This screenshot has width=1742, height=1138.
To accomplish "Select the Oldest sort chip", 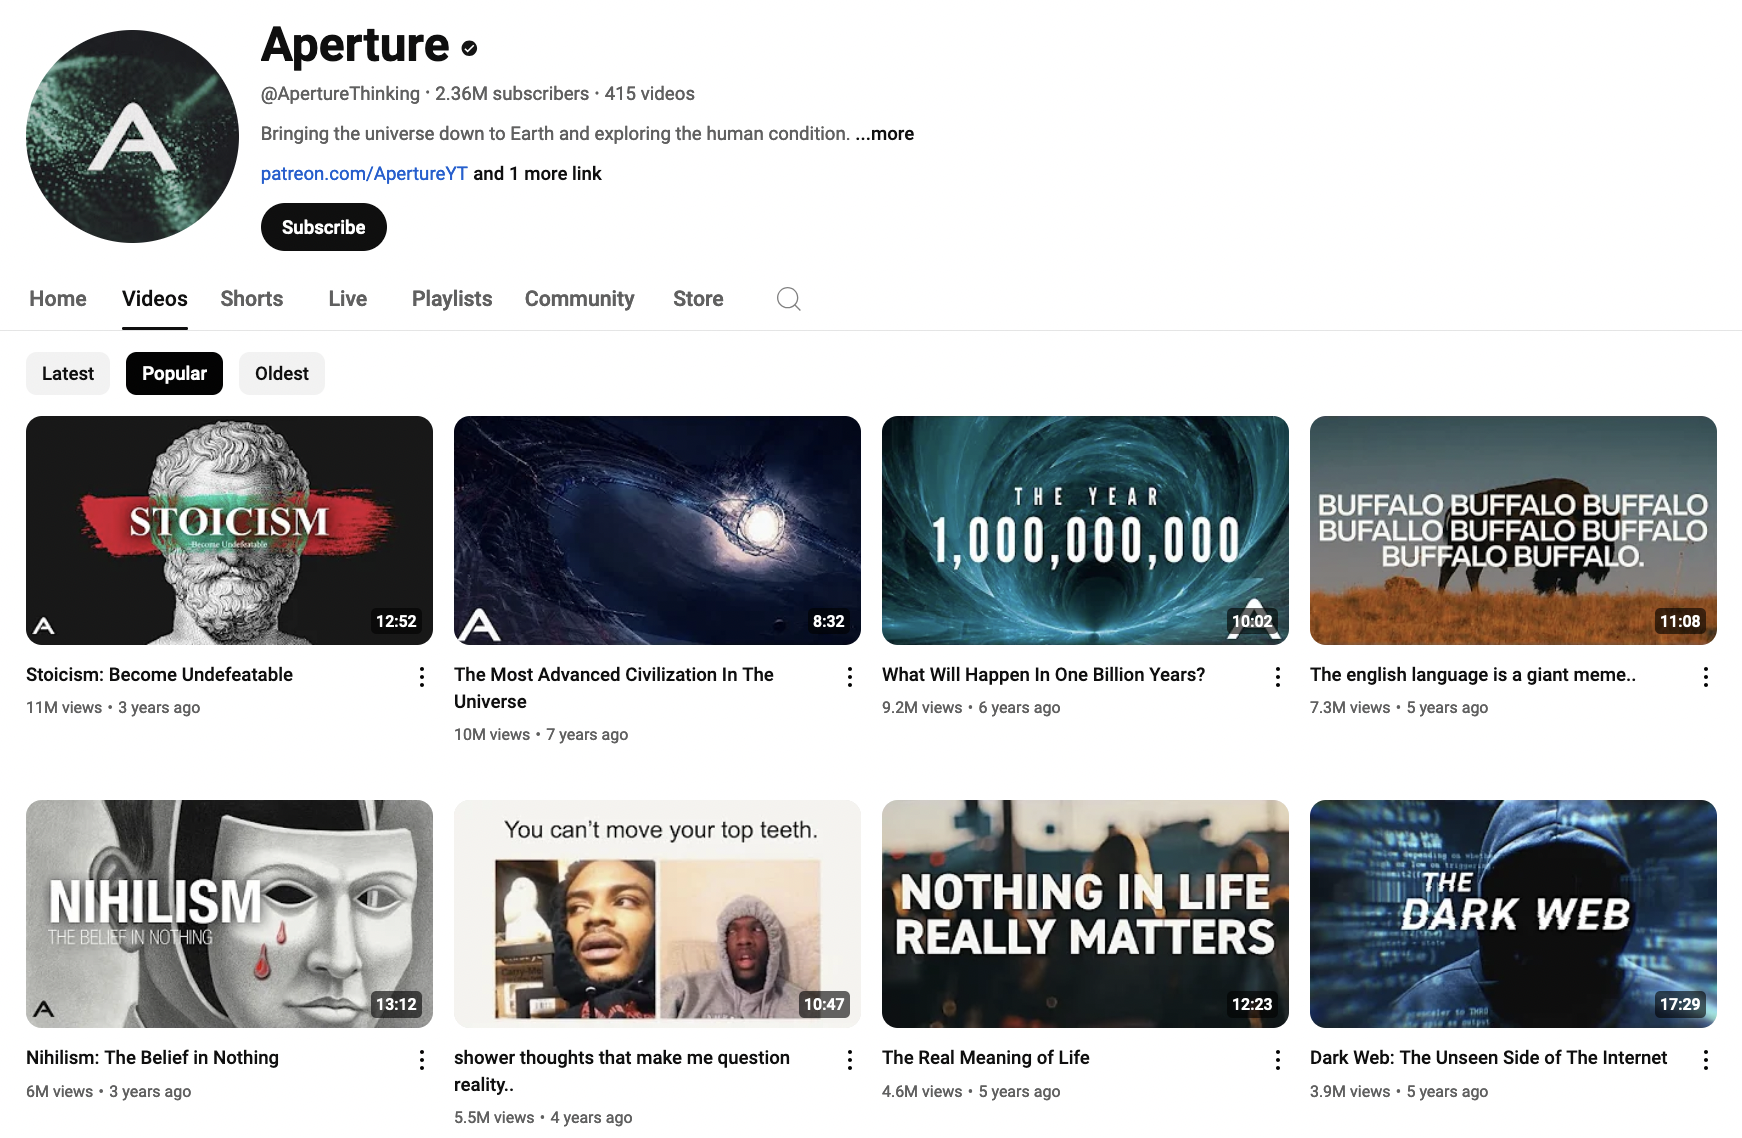I will click(x=282, y=373).
